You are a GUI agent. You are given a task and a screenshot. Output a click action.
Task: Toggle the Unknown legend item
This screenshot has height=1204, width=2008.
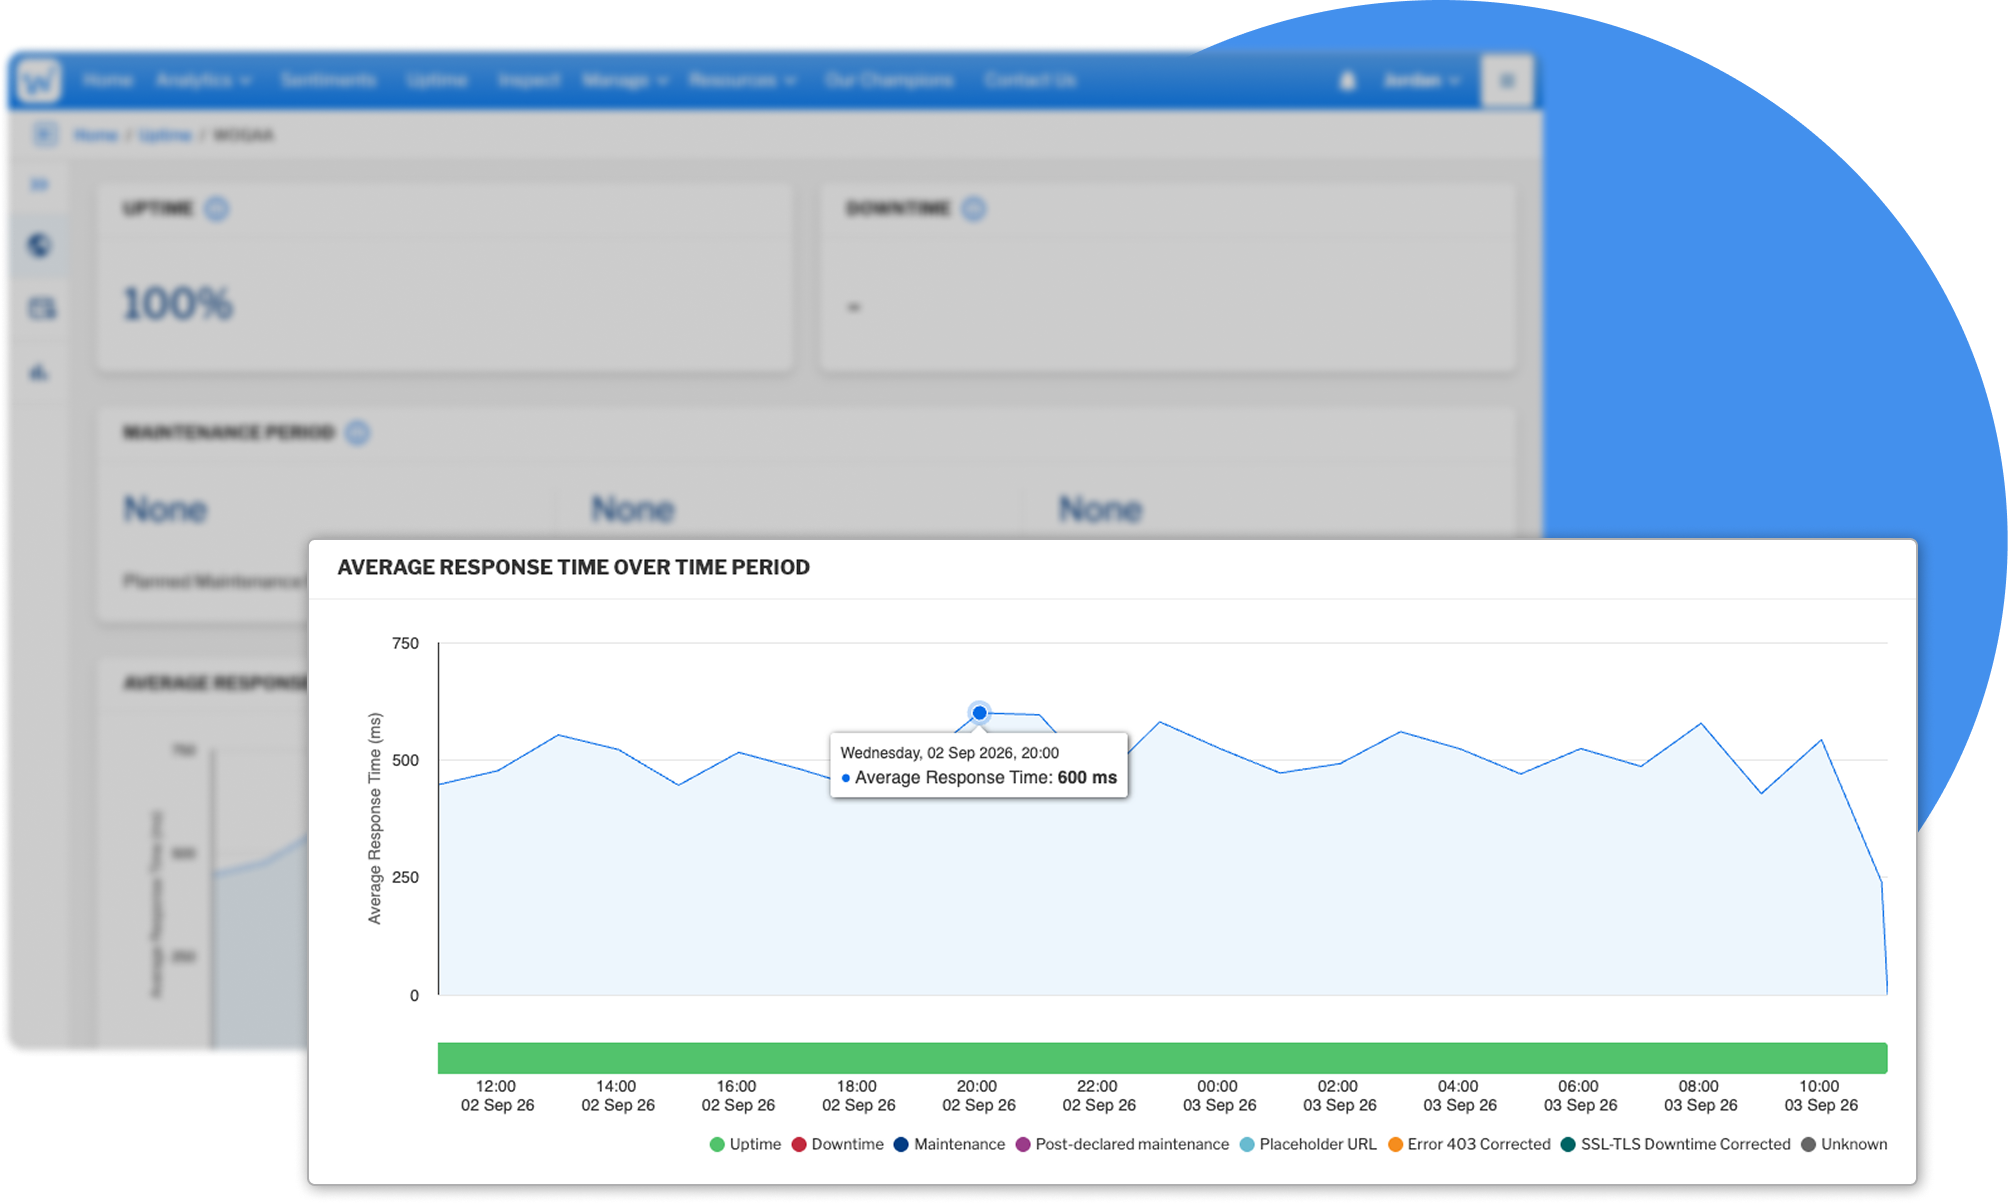pos(1844,1144)
